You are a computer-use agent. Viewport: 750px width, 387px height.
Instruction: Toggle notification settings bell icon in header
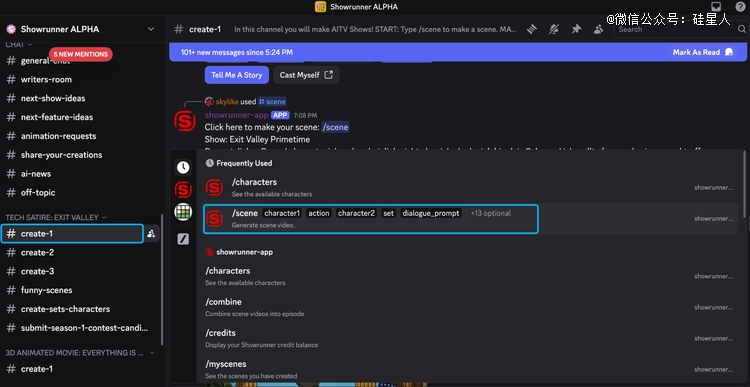tap(554, 29)
